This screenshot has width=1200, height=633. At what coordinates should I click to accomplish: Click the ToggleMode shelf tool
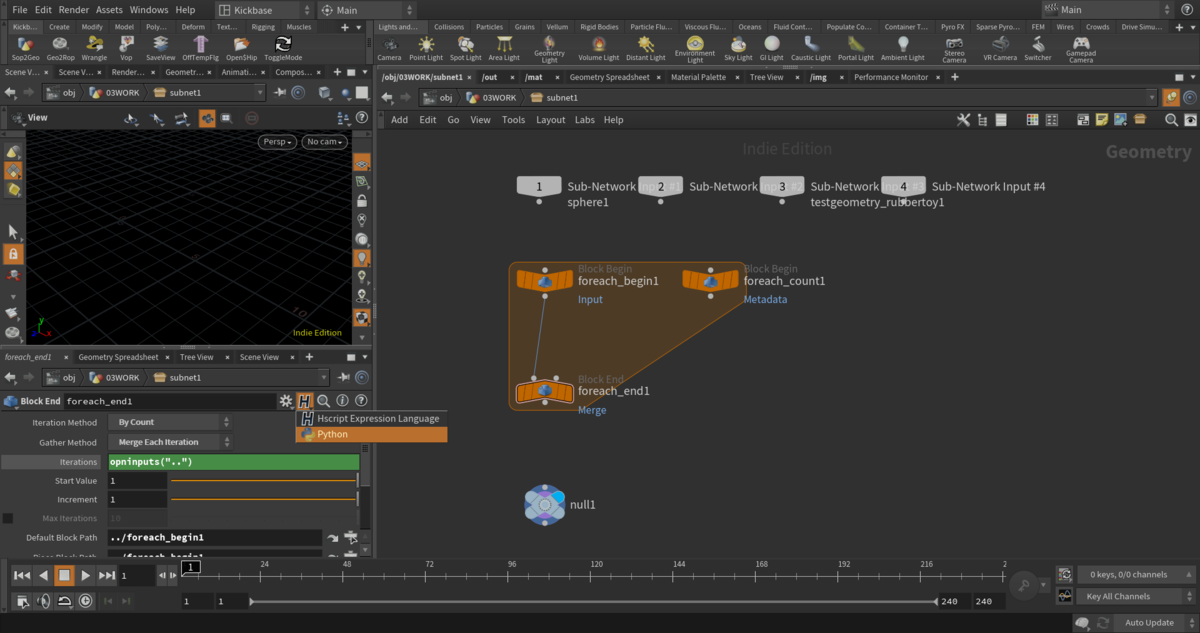click(283, 49)
